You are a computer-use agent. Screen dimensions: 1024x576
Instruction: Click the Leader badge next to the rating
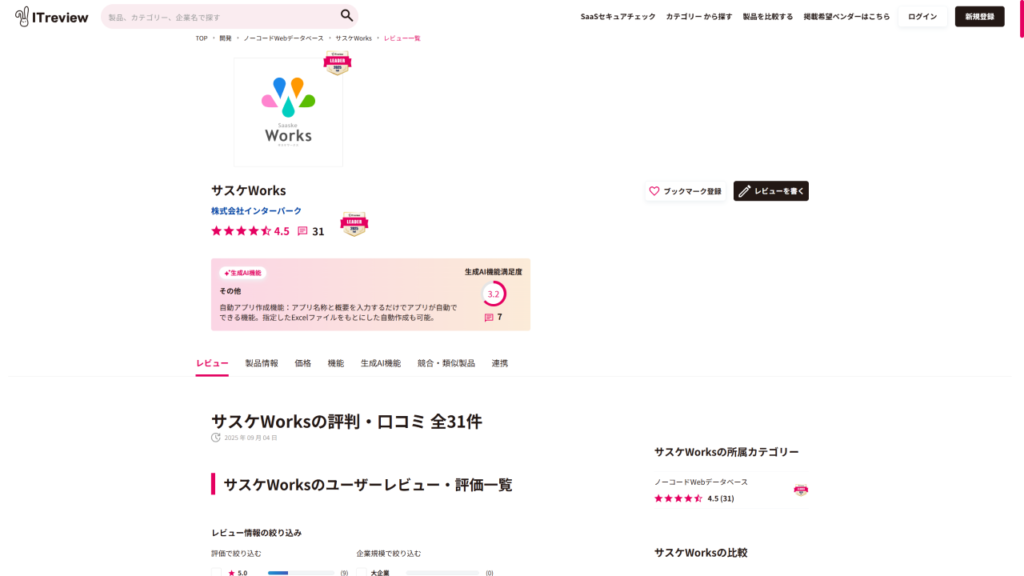[354, 224]
